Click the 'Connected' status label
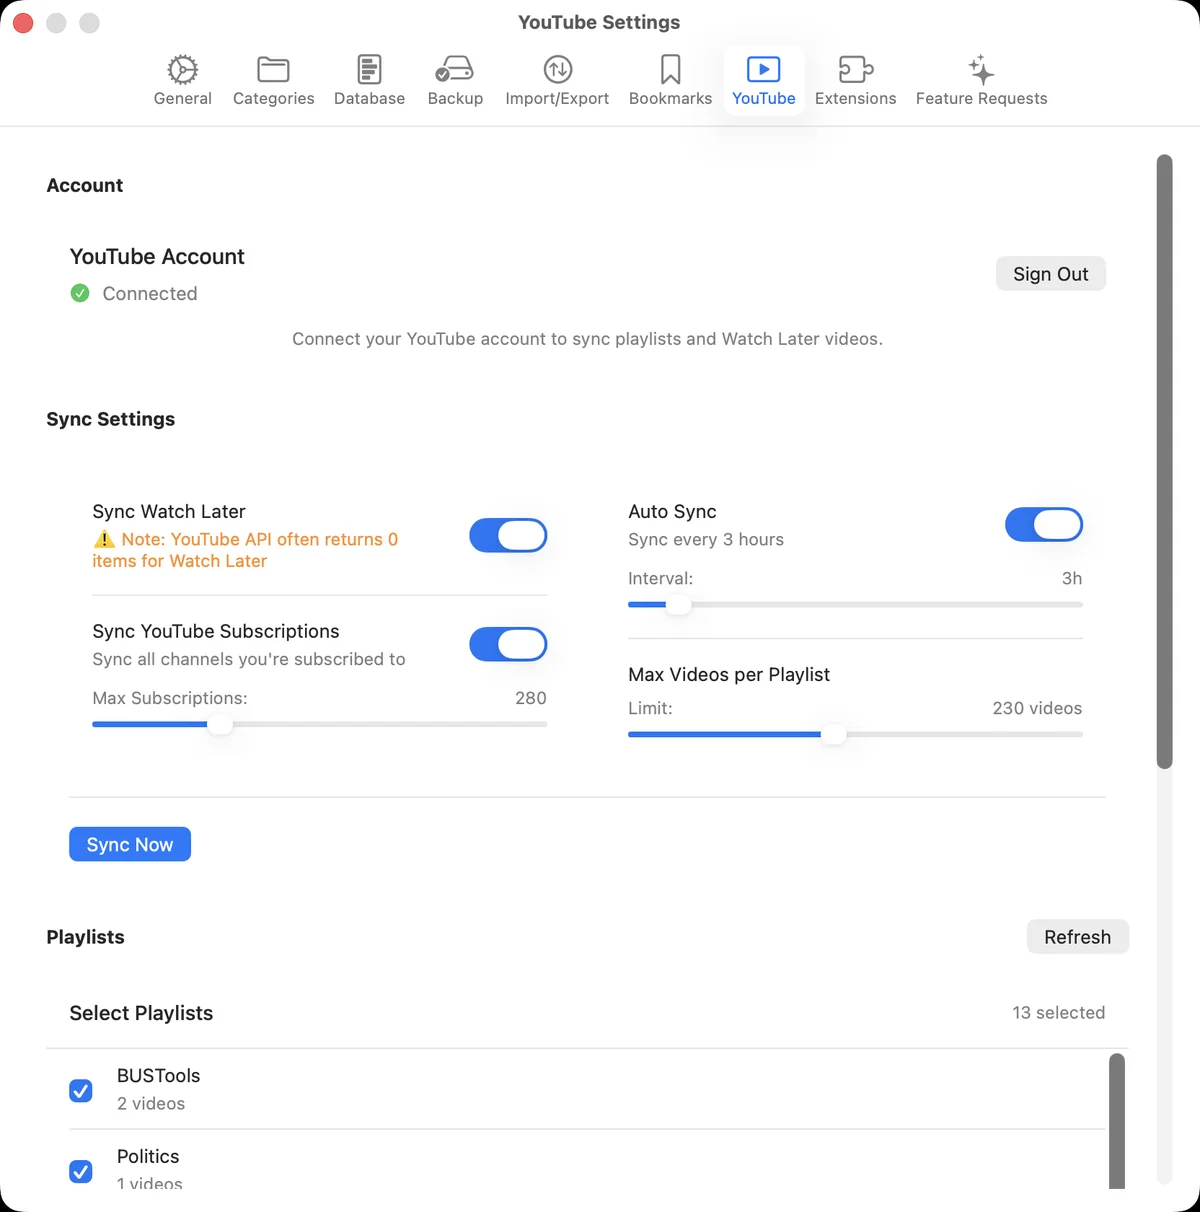 pyautogui.click(x=150, y=293)
